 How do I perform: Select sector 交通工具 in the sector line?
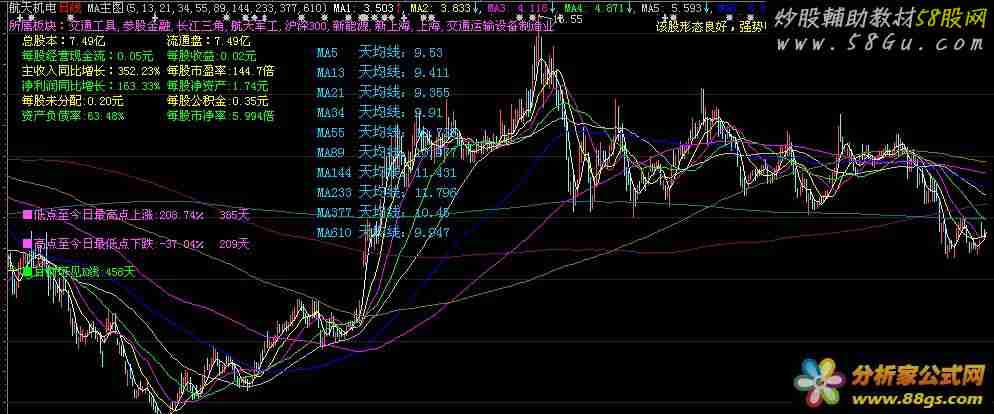click(91, 26)
